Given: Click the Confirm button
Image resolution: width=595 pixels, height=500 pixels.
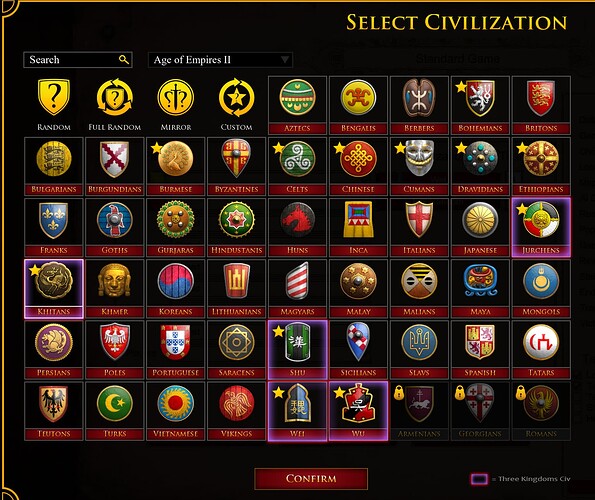Looking at the screenshot, I should coord(311,478).
